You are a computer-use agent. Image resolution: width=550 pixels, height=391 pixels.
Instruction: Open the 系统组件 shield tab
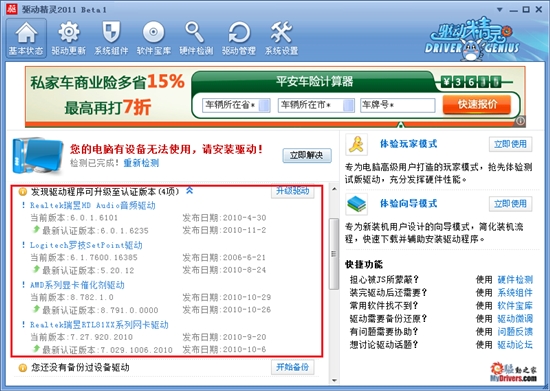coord(111,38)
